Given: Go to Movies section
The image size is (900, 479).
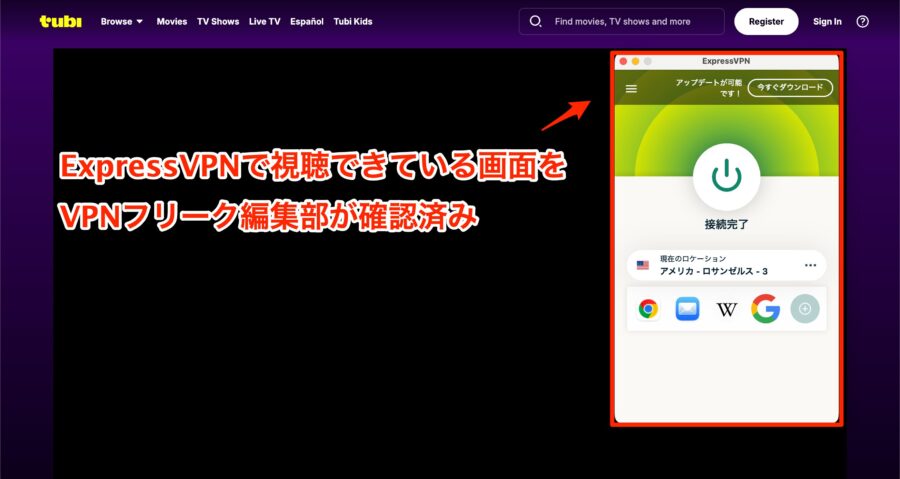Looking at the screenshot, I should tap(172, 21).
